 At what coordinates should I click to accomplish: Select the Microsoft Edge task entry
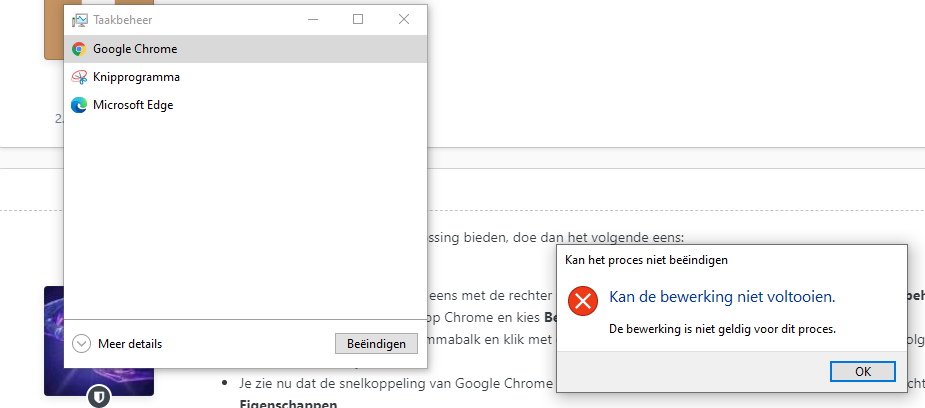[x=245, y=106]
